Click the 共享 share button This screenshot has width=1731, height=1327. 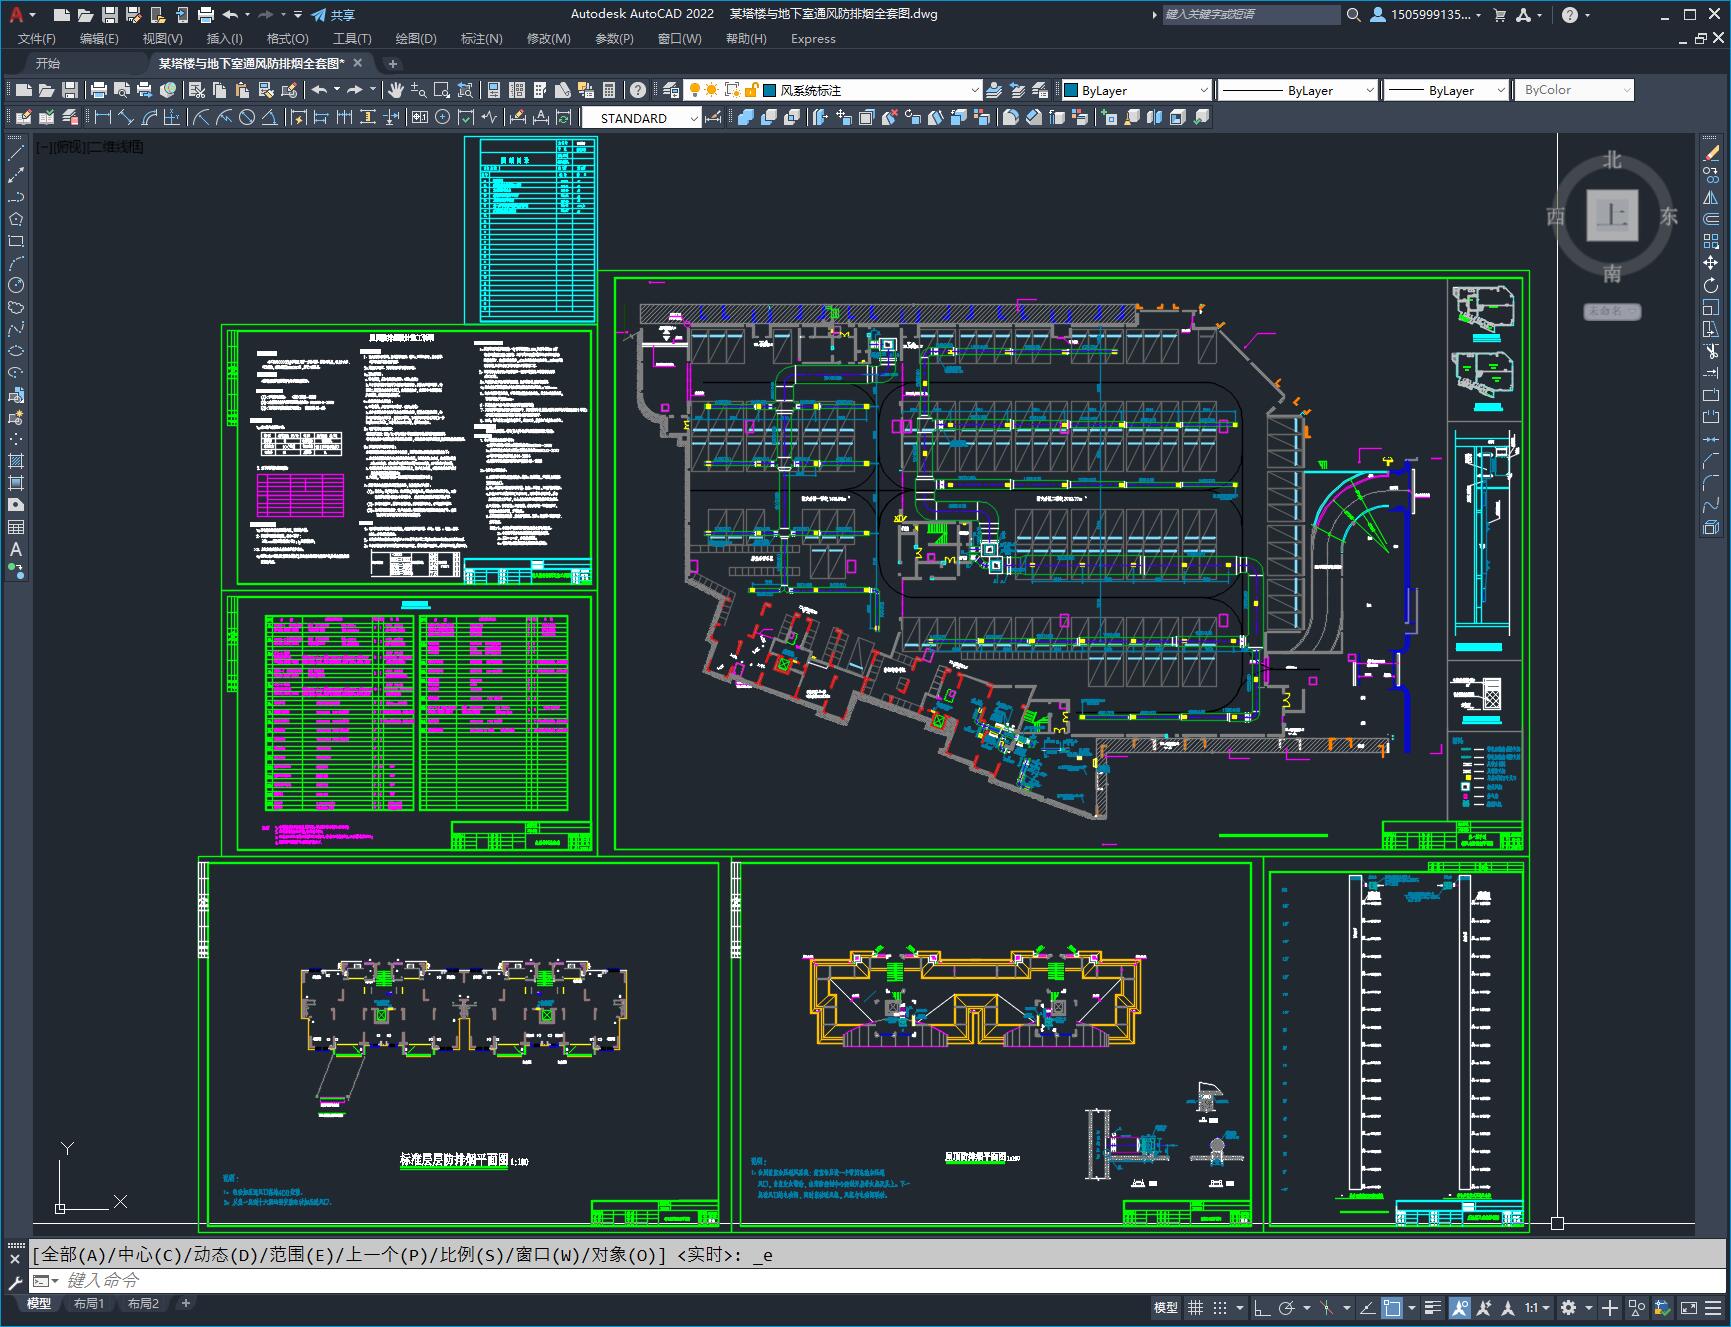point(333,15)
